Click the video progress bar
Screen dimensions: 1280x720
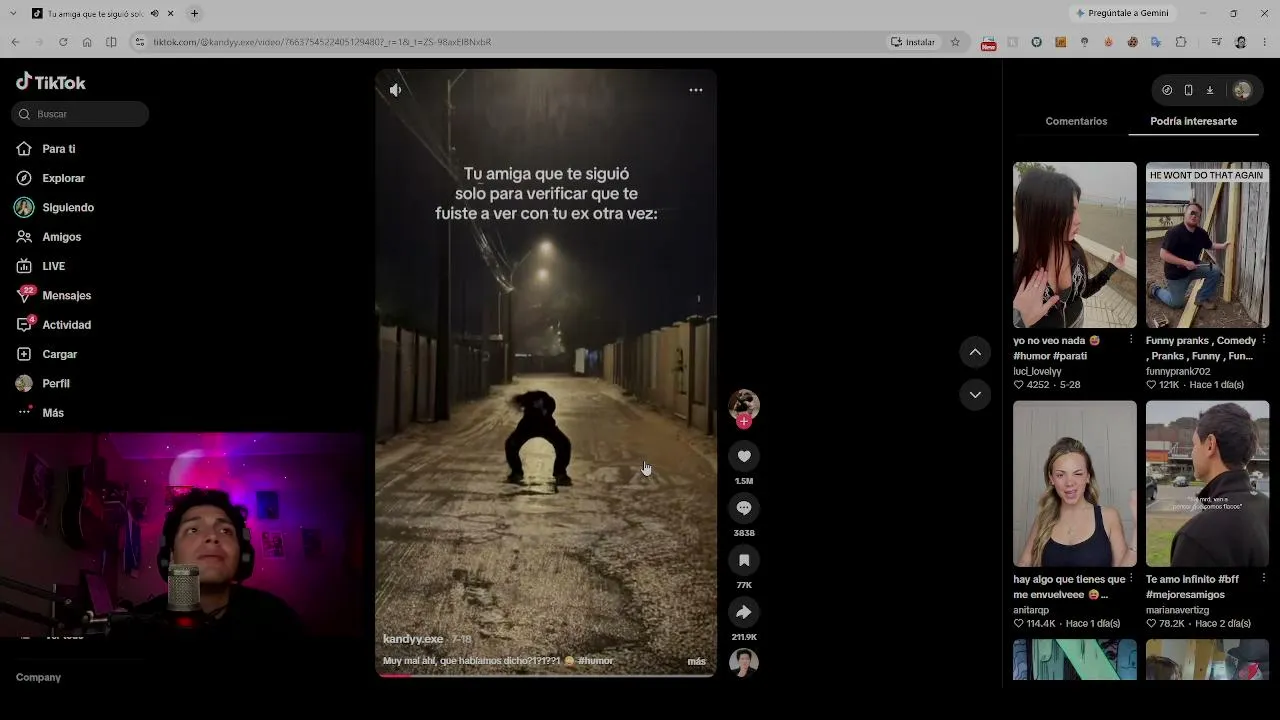click(546, 675)
